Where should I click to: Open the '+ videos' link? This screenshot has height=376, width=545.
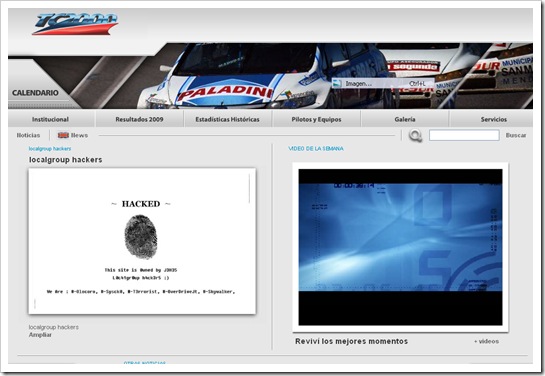pos(487,342)
